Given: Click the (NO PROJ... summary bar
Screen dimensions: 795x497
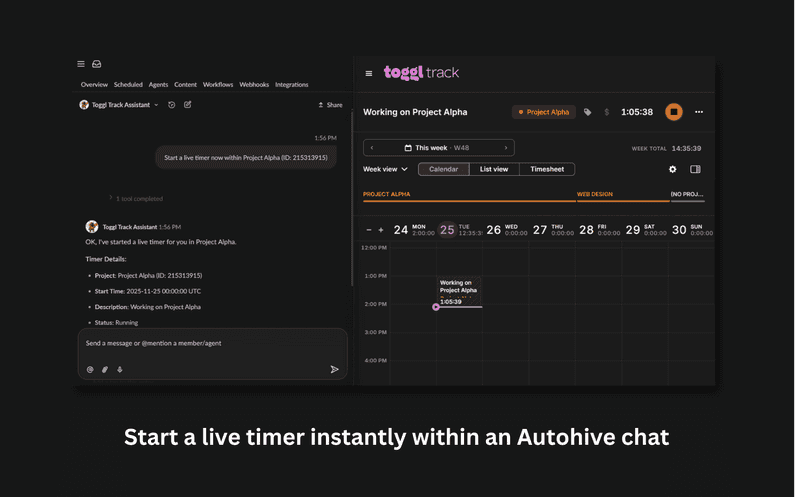Looking at the screenshot, I should [688, 197].
